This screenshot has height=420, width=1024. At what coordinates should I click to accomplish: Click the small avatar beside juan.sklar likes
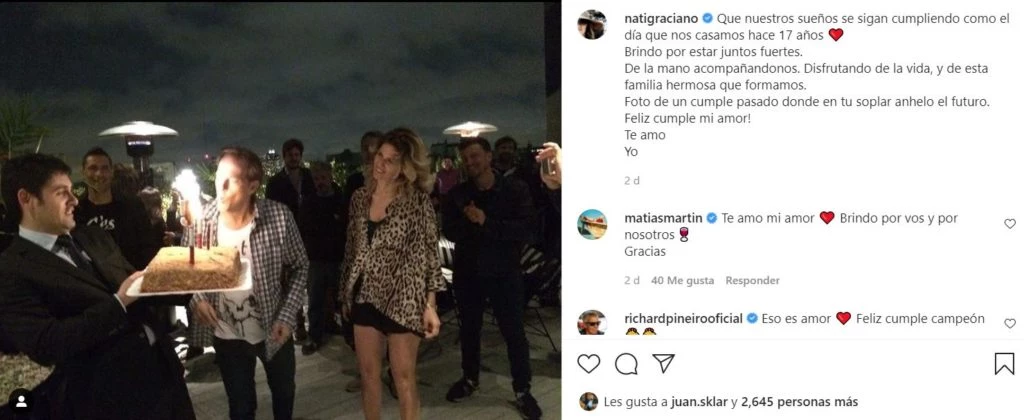point(588,401)
